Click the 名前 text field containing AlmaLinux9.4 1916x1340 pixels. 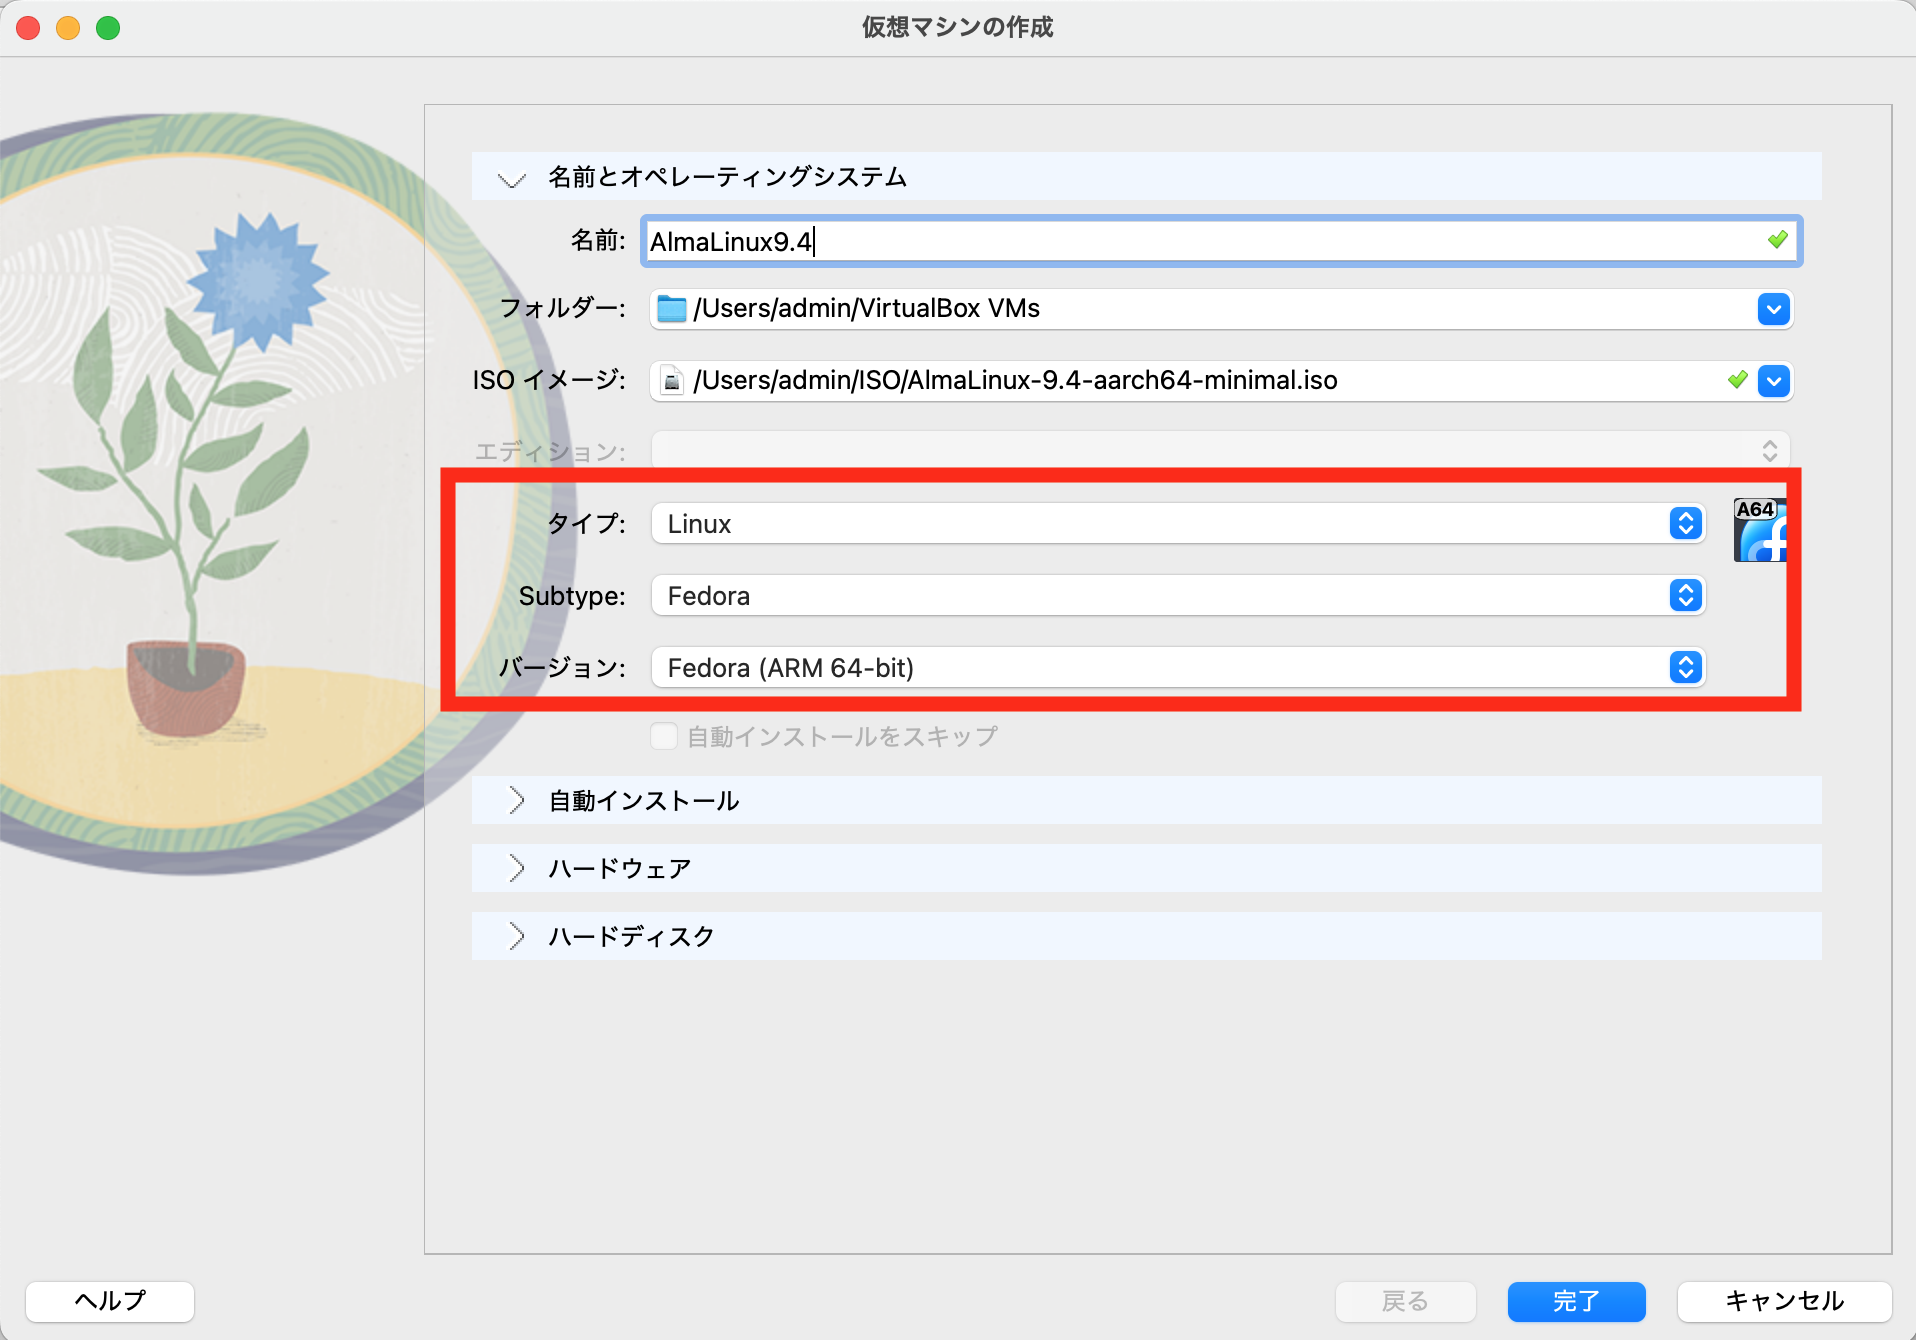[1220, 241]
